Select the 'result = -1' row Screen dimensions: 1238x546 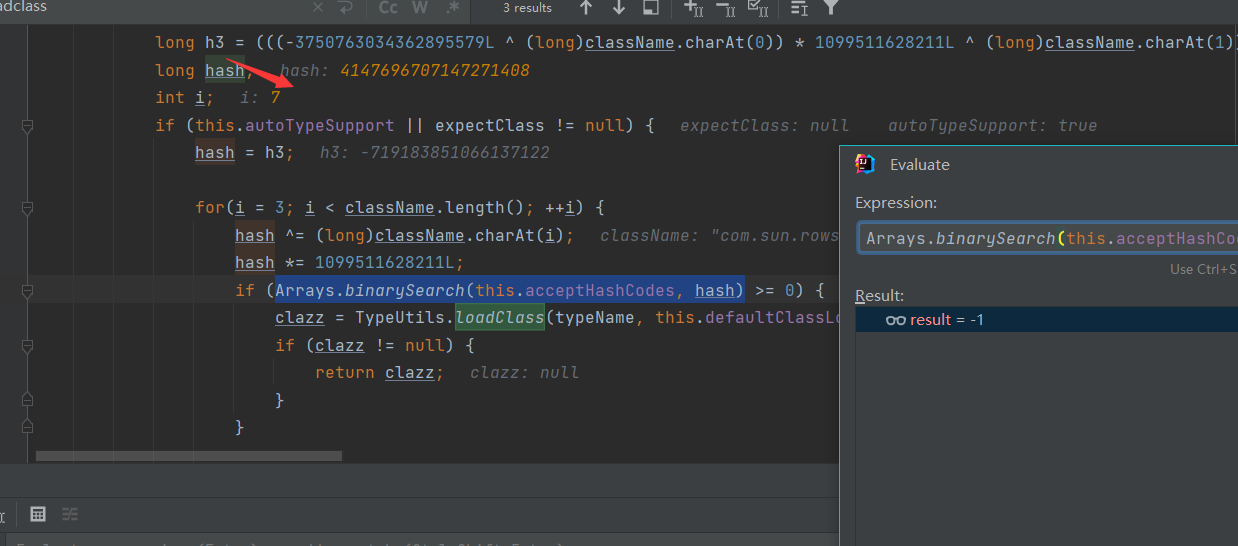pyautogui.click(x=1047, y=320)
